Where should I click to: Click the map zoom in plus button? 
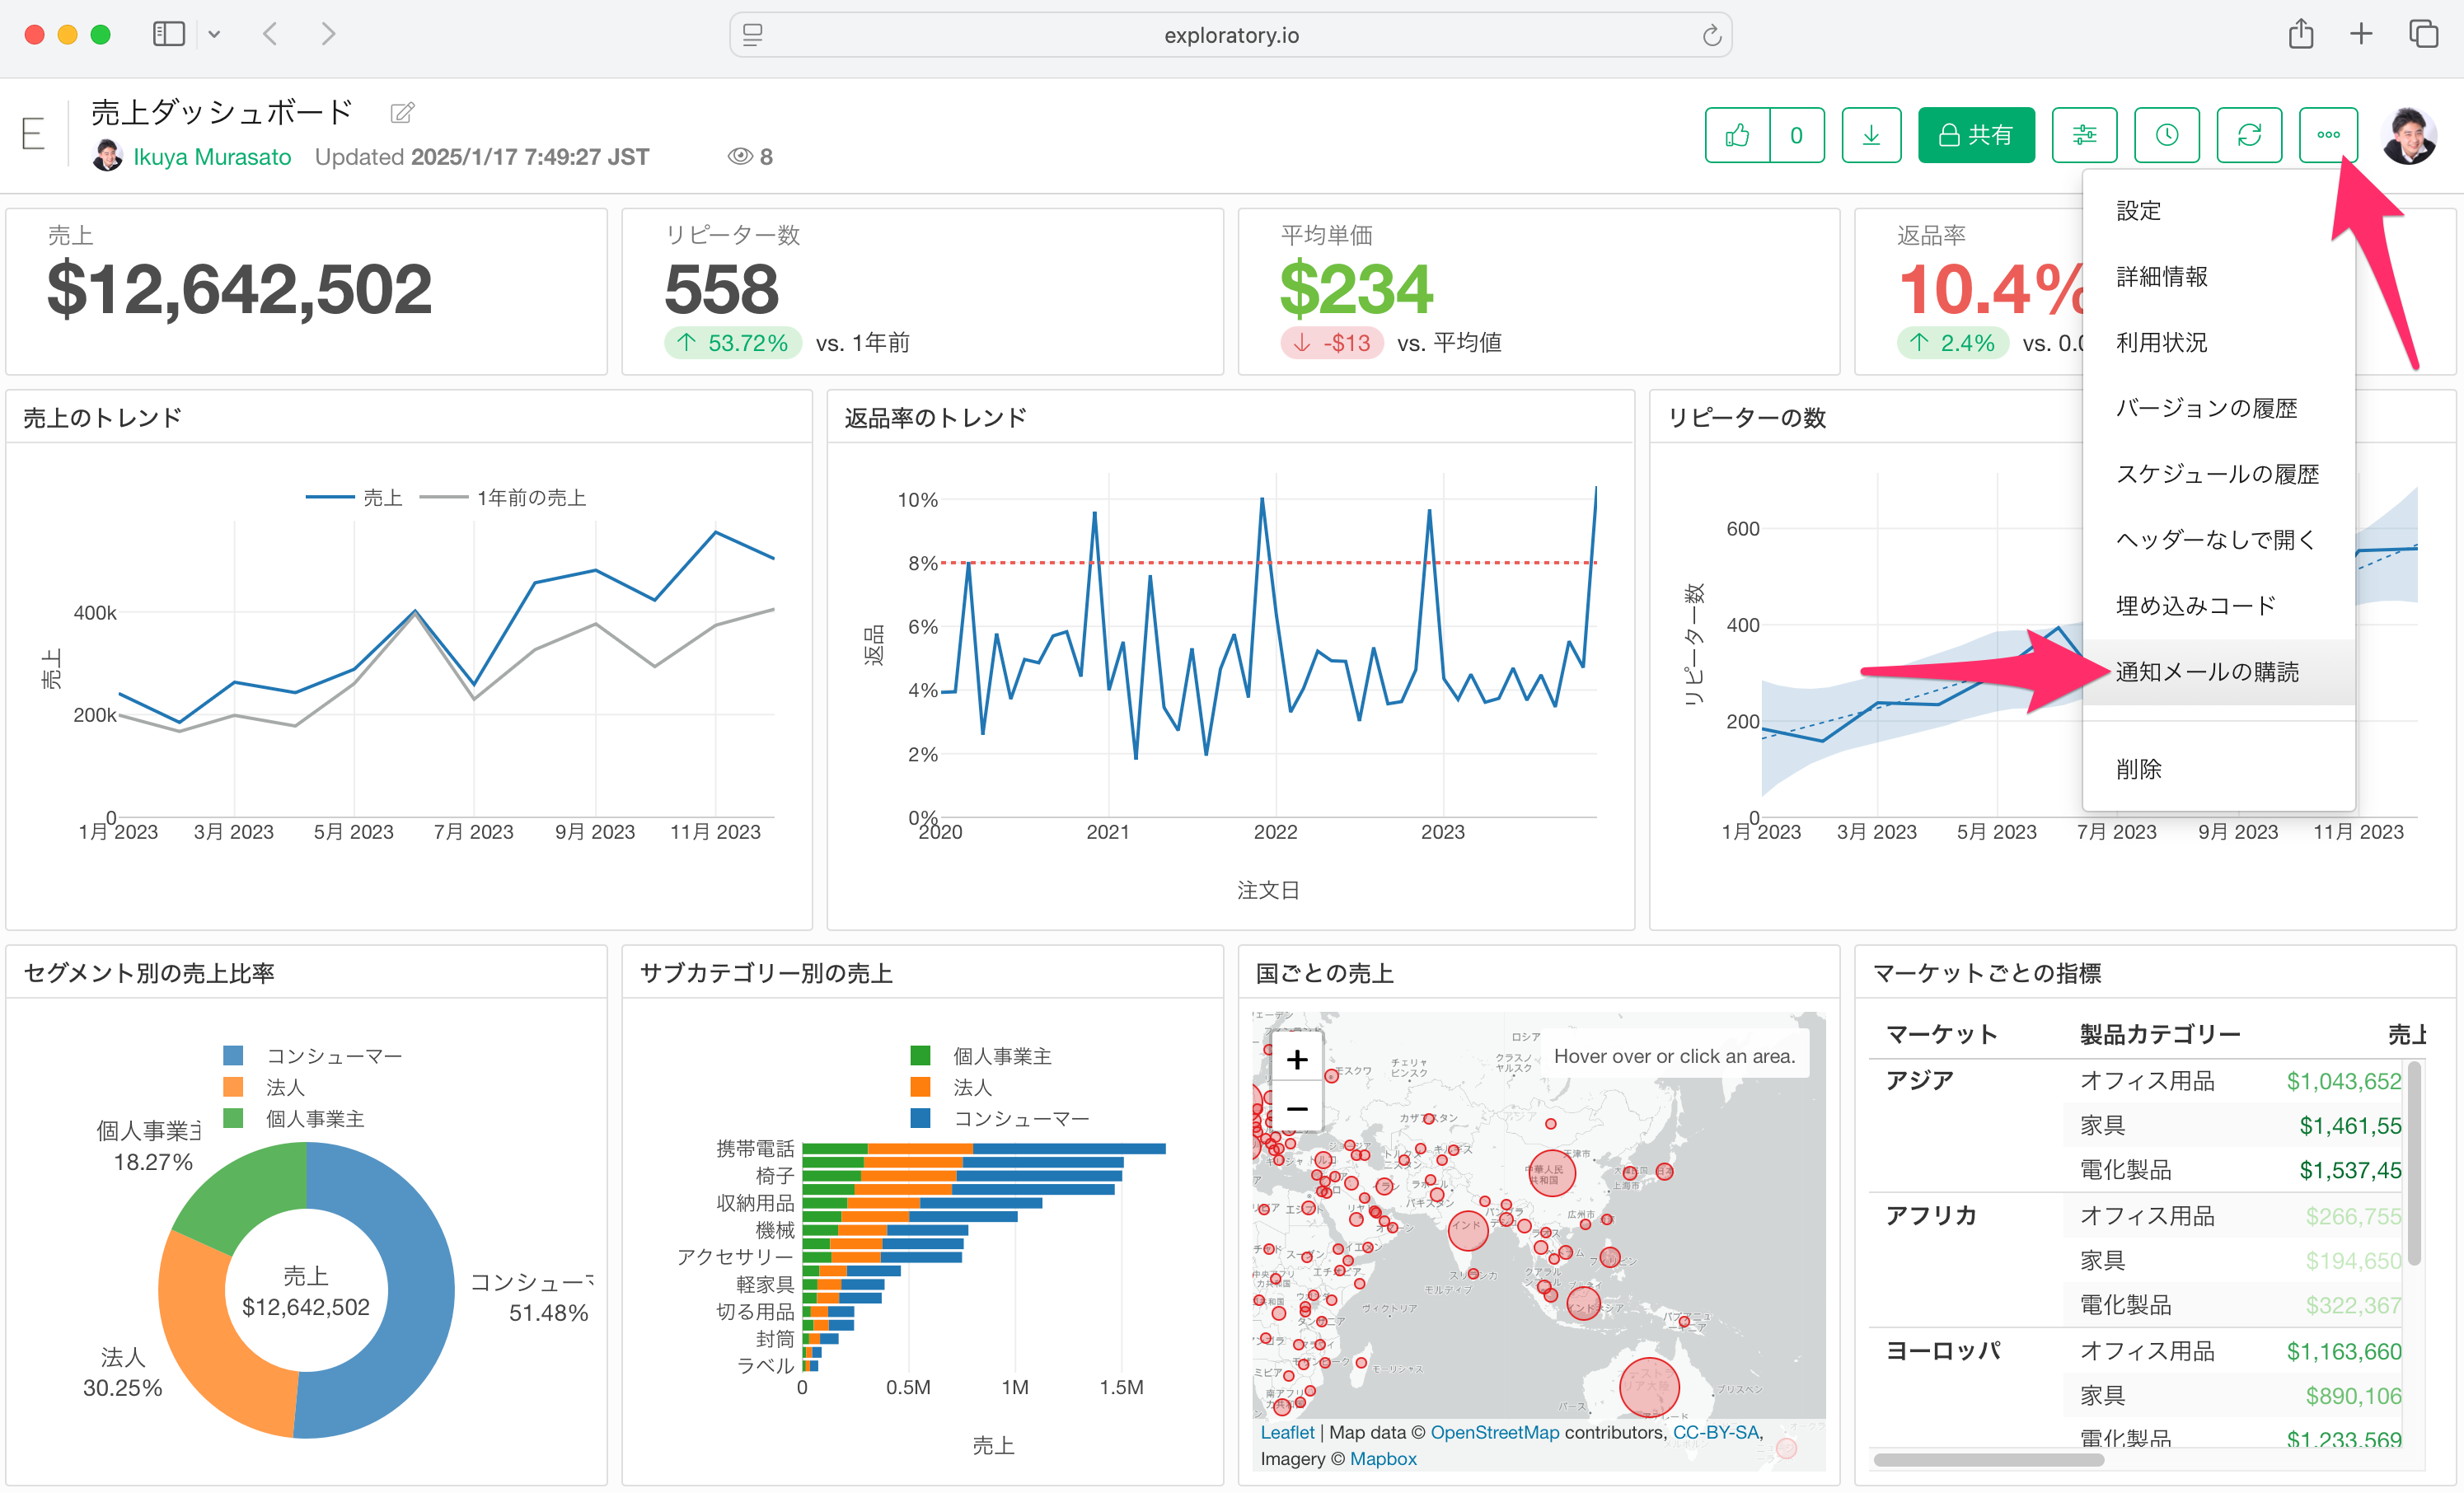1296,1059
